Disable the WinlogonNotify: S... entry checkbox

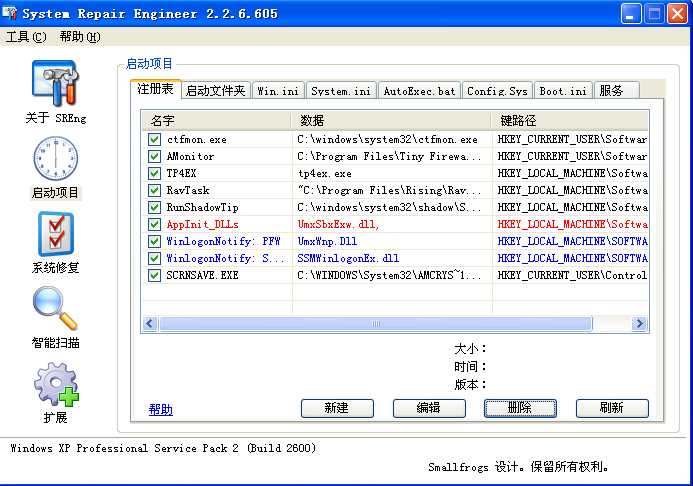point(154,258)
